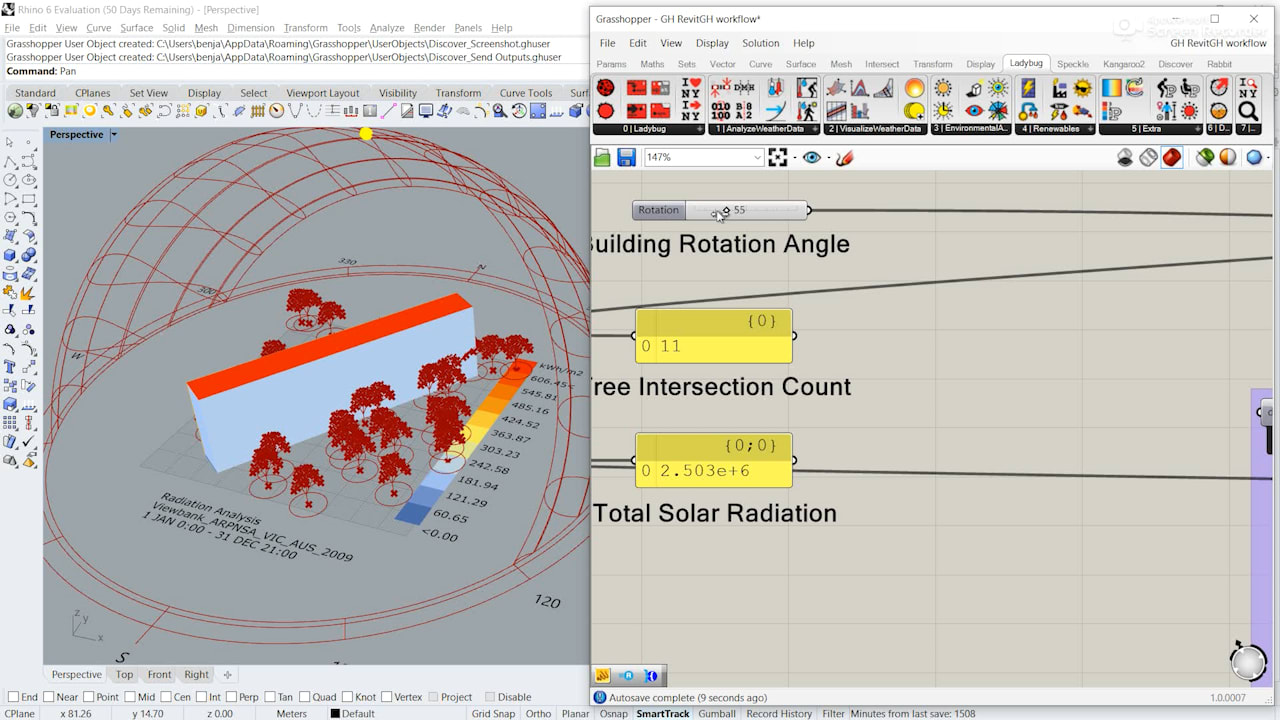Viewport: 1280px width, 720px height.
Task: Click the red shaded preview mode icon
Action: pyautogui.click(x=1172, y=157)
